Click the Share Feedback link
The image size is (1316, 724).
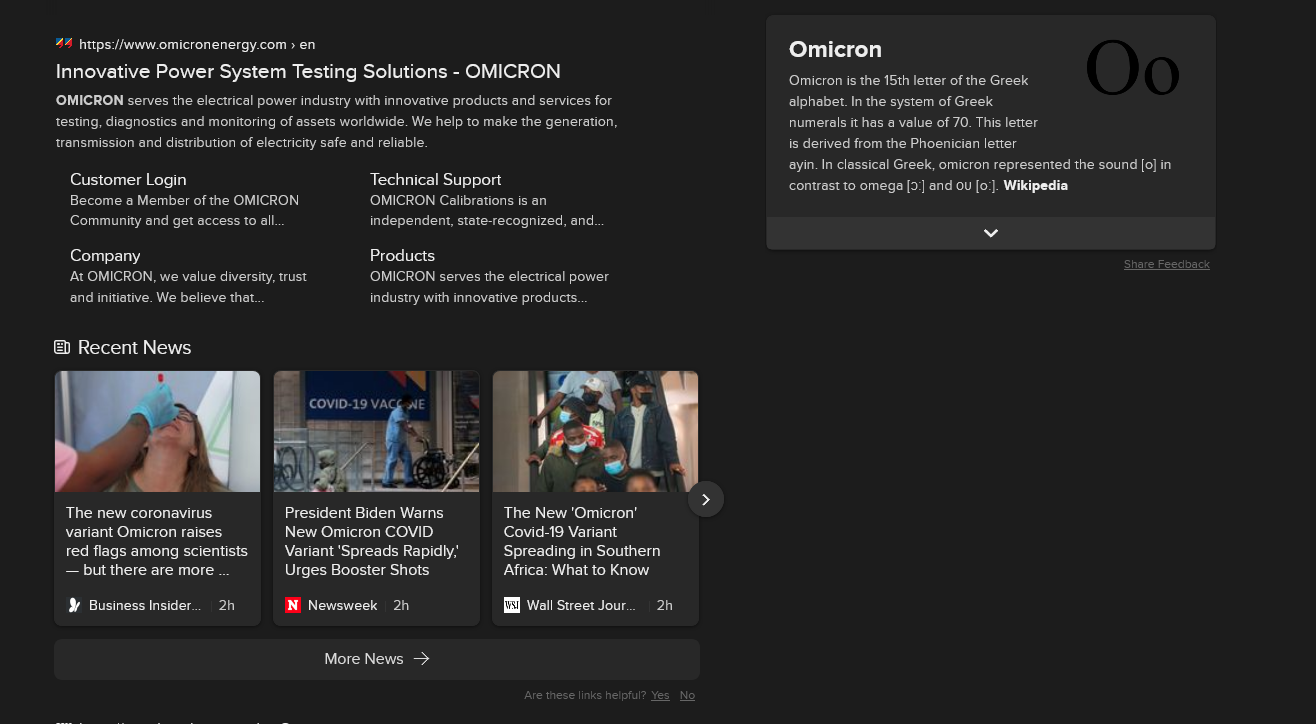click(1167, 264)
